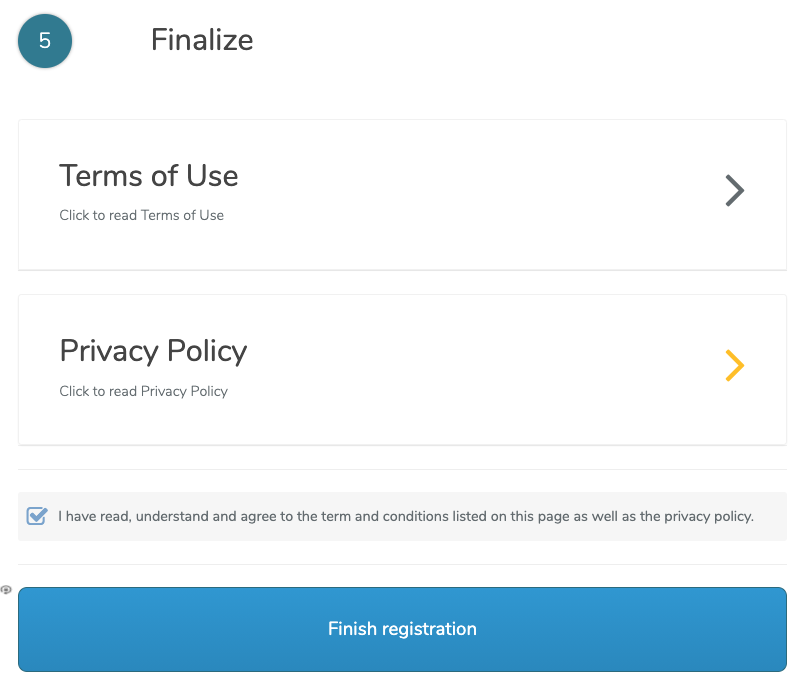Open 'Click to read Privacy Policy' link
This screenshot has width=800, height=687.
pos(143,391)
